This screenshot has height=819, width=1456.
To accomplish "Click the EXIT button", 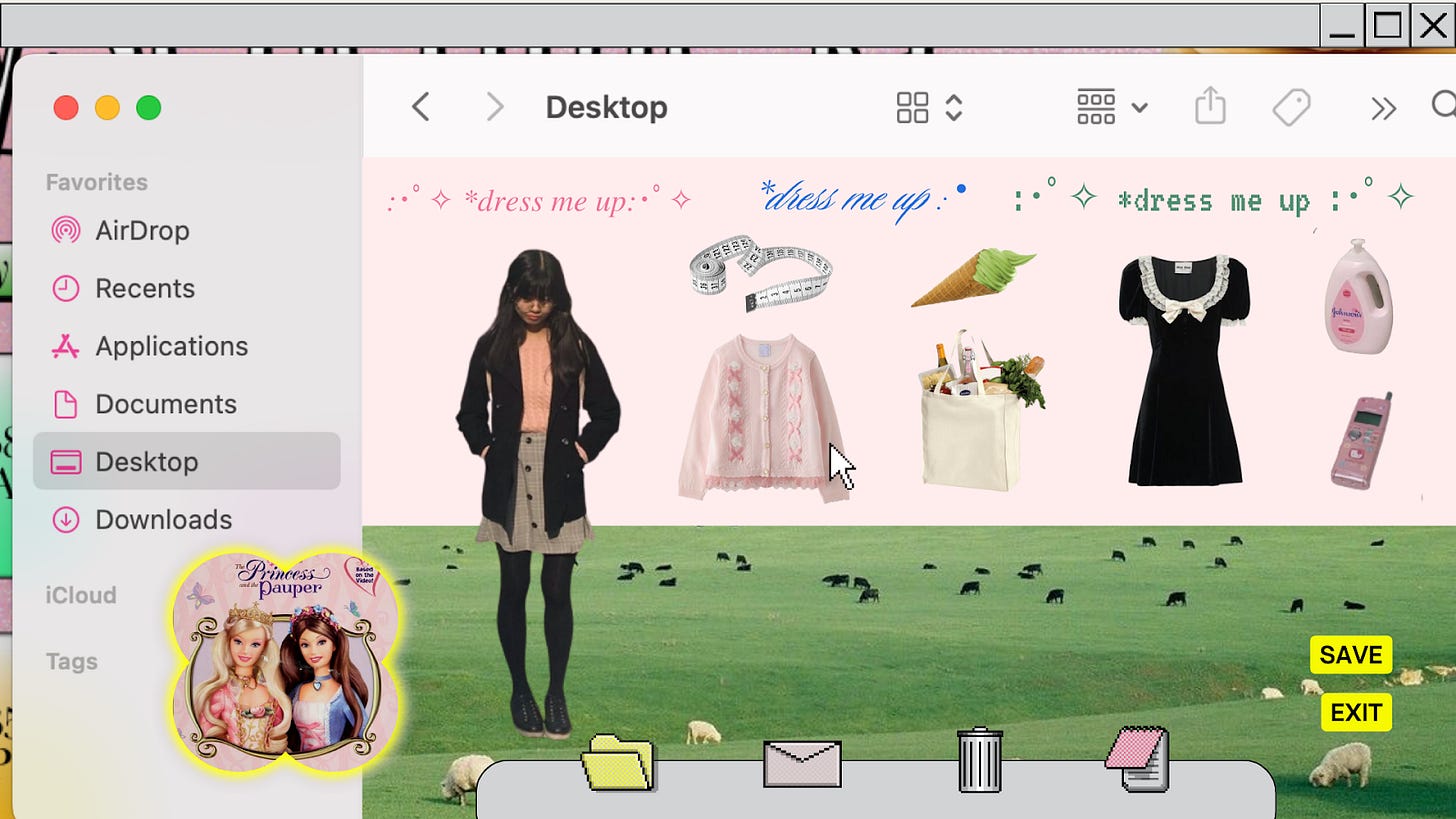I will (1356, 713).
